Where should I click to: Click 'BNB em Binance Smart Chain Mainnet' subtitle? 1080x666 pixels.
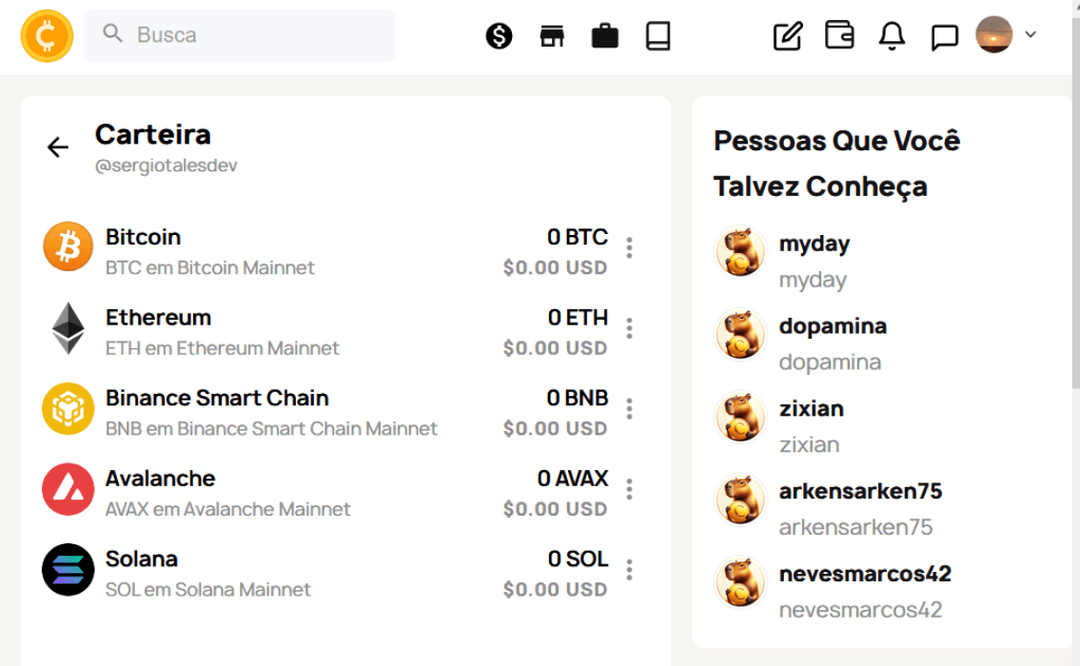(x=271, y=428)
